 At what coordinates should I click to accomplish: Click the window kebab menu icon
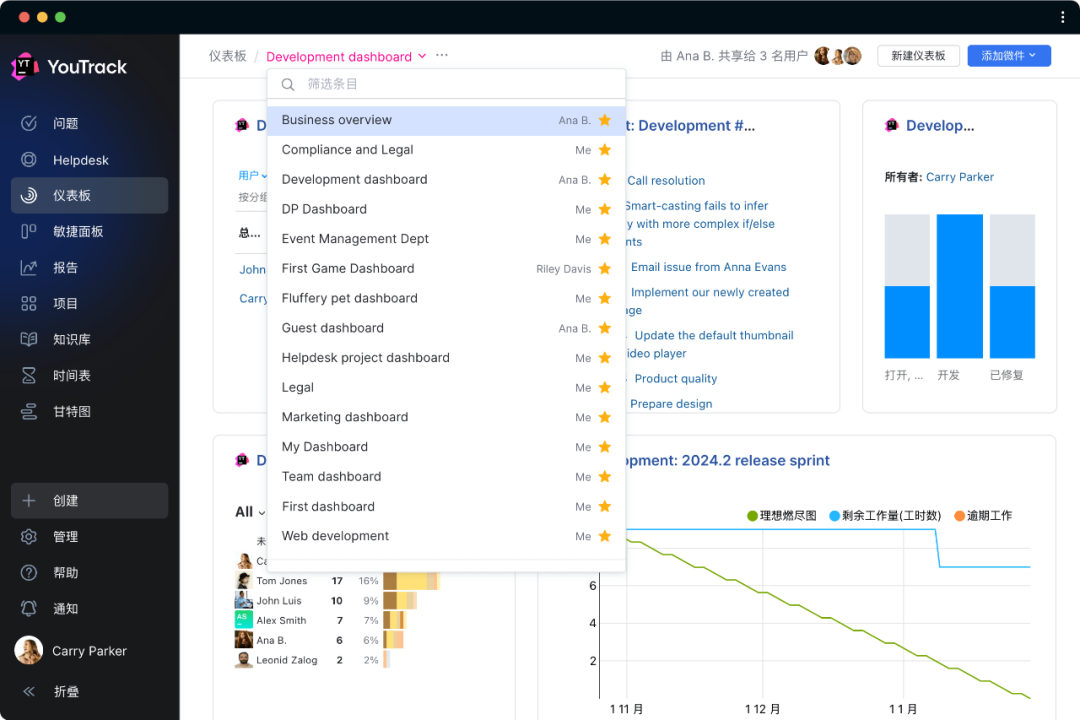coord(1063,17)
